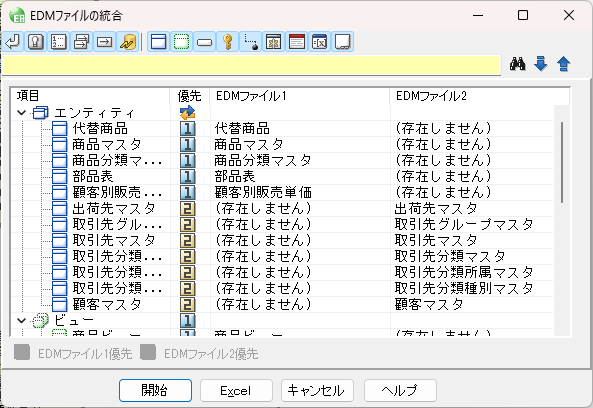The height and width of the screenshot is (408, 593).
Task: Toggle the blue entity filter icon
Action: pos(158,42)
